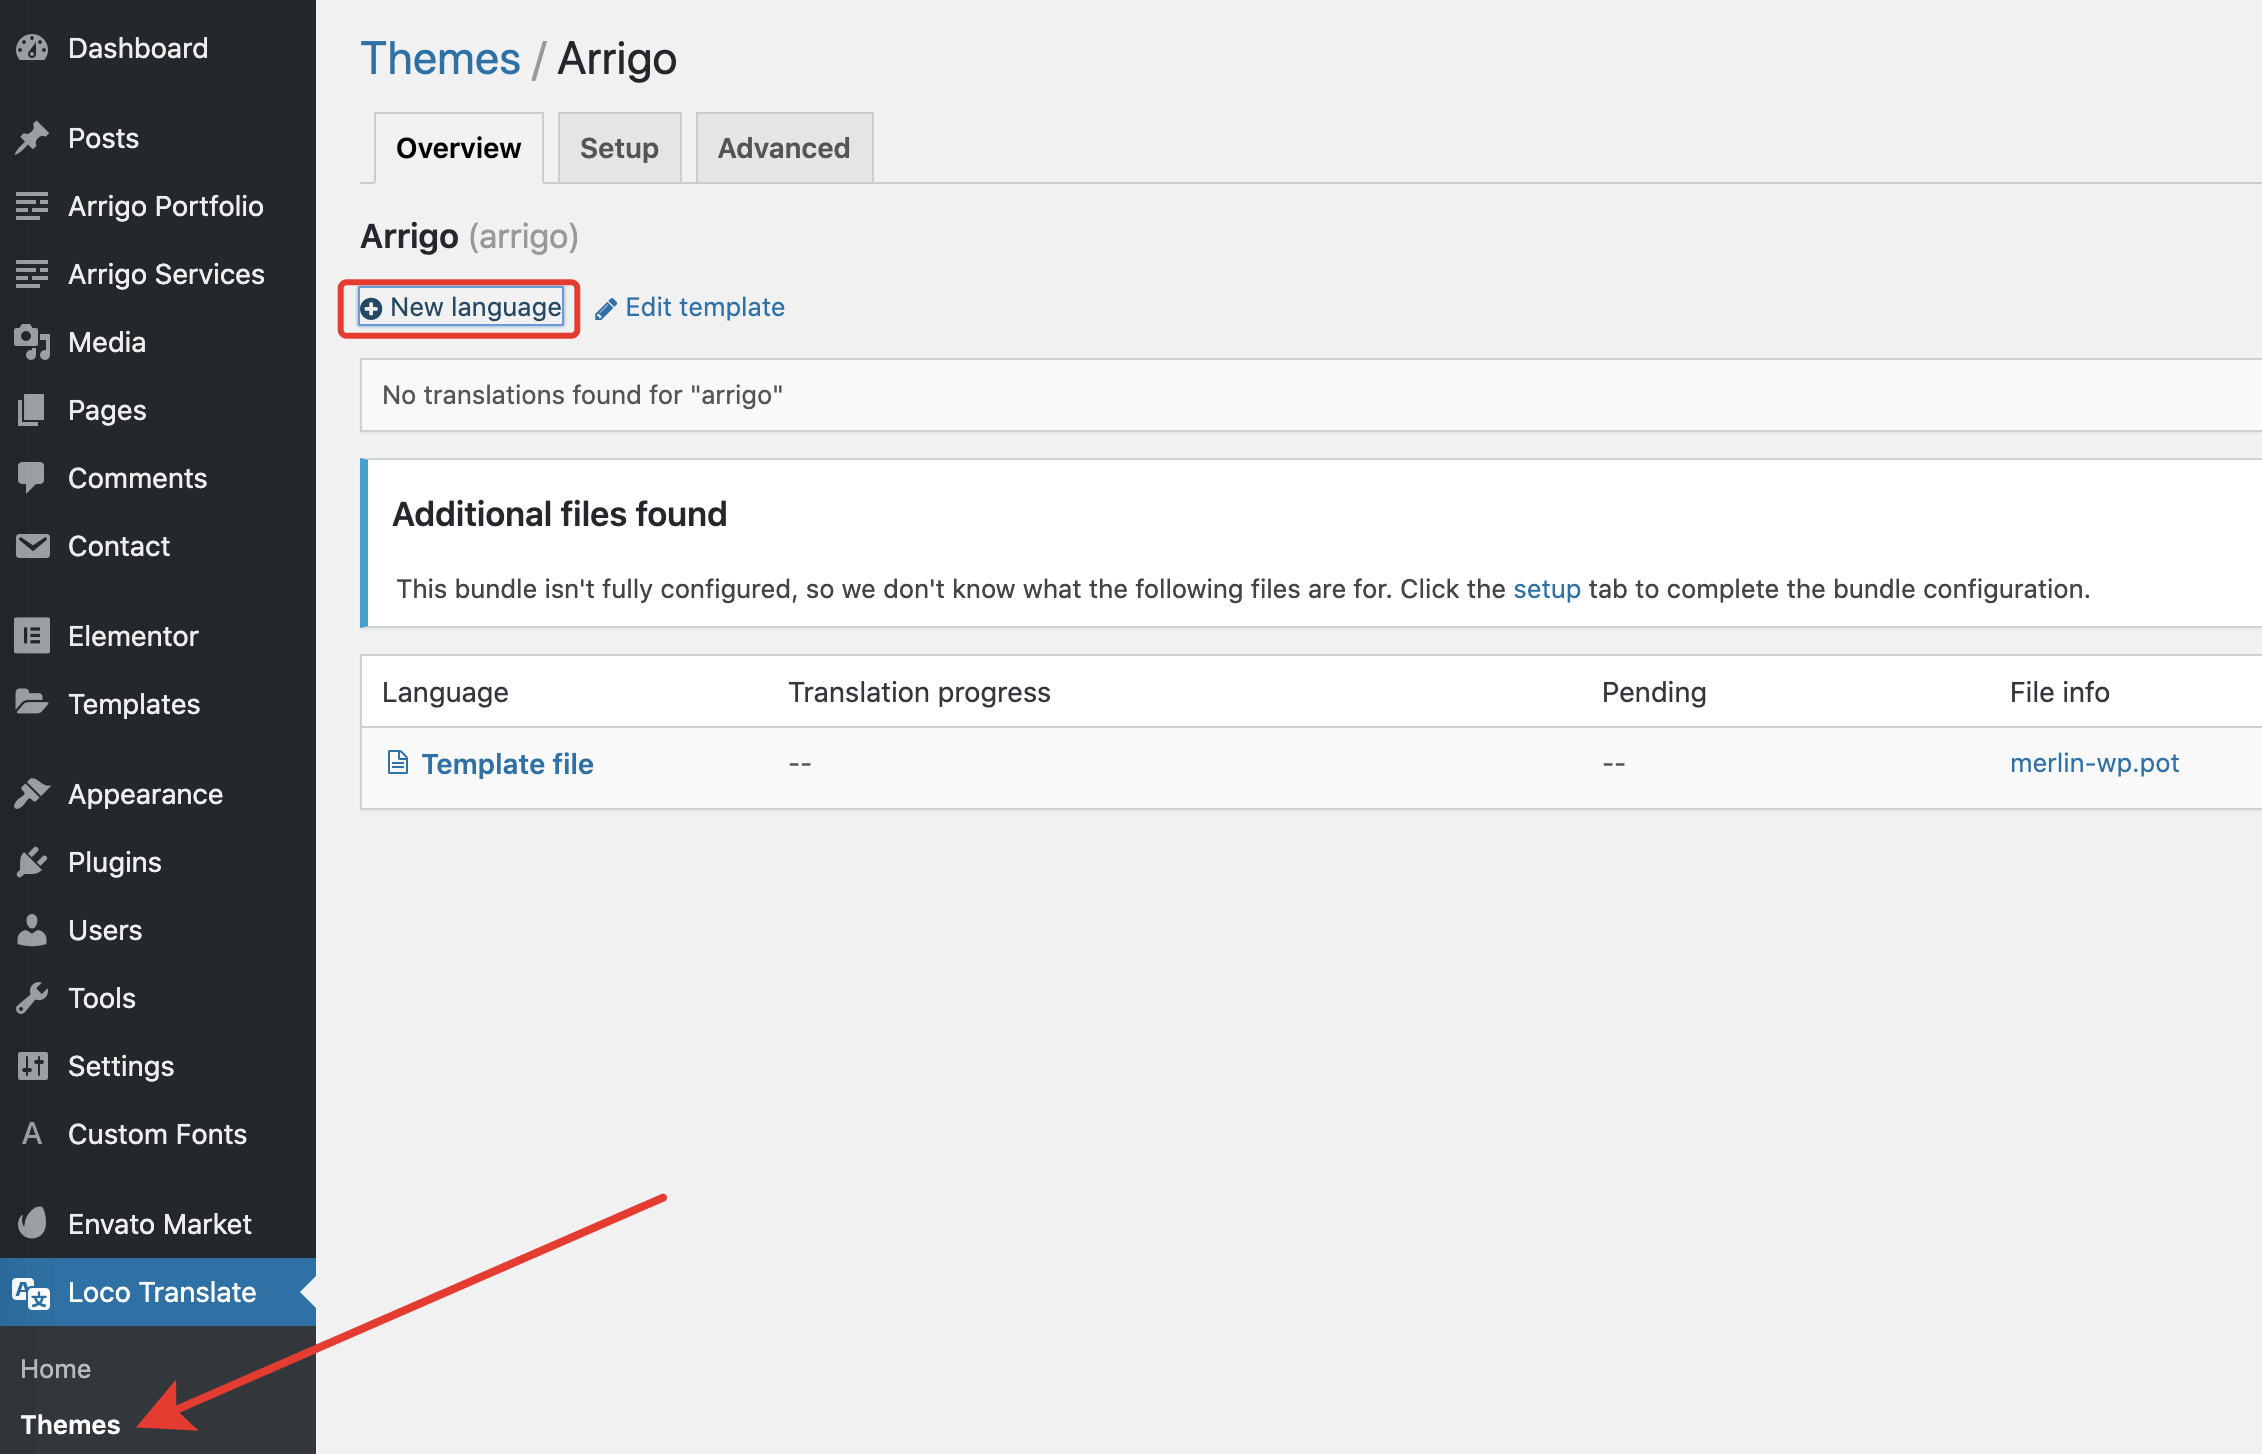Click the Loco Translate icon
The width and height of the screenshot is (2262, 1454).
(x=32, y=1293)
